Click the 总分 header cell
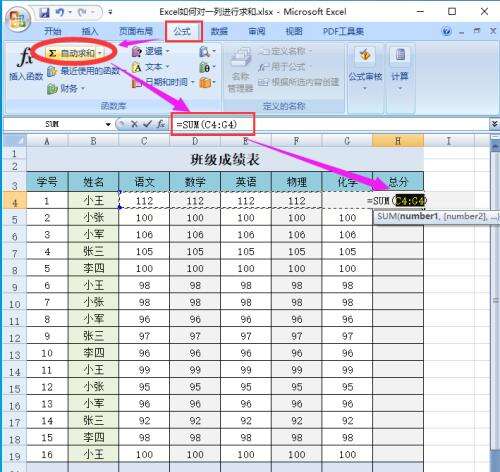Viewport: 500px width, 472px height. (x=398, y=182)
